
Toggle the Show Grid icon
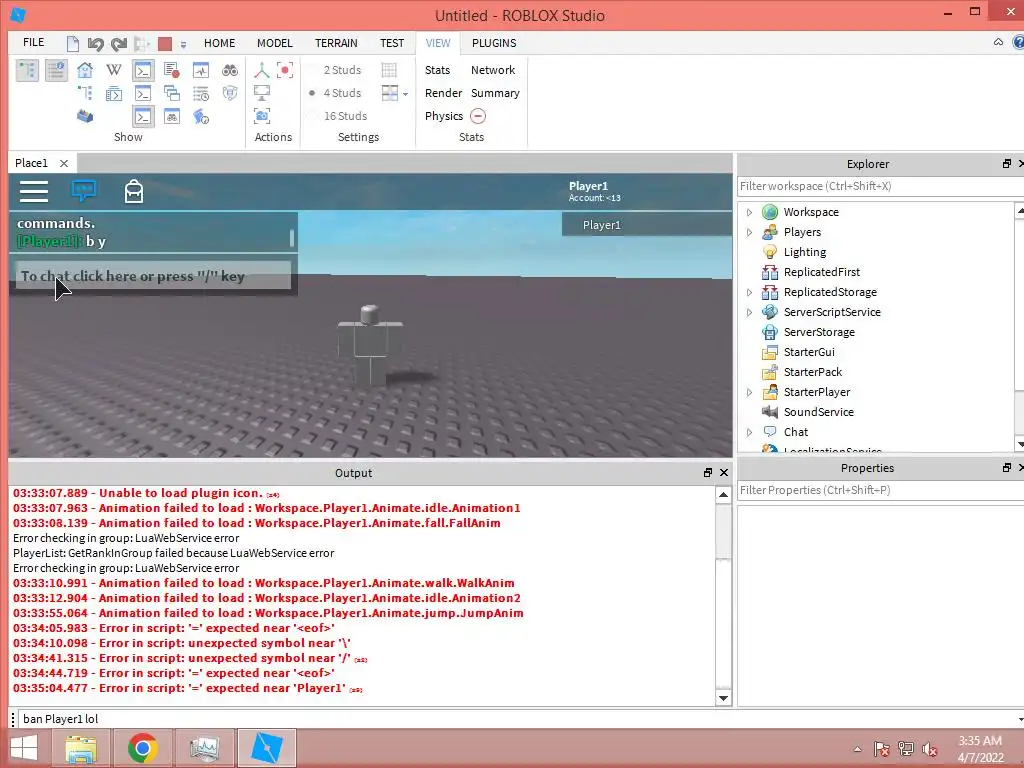click(x=389, y=70)
